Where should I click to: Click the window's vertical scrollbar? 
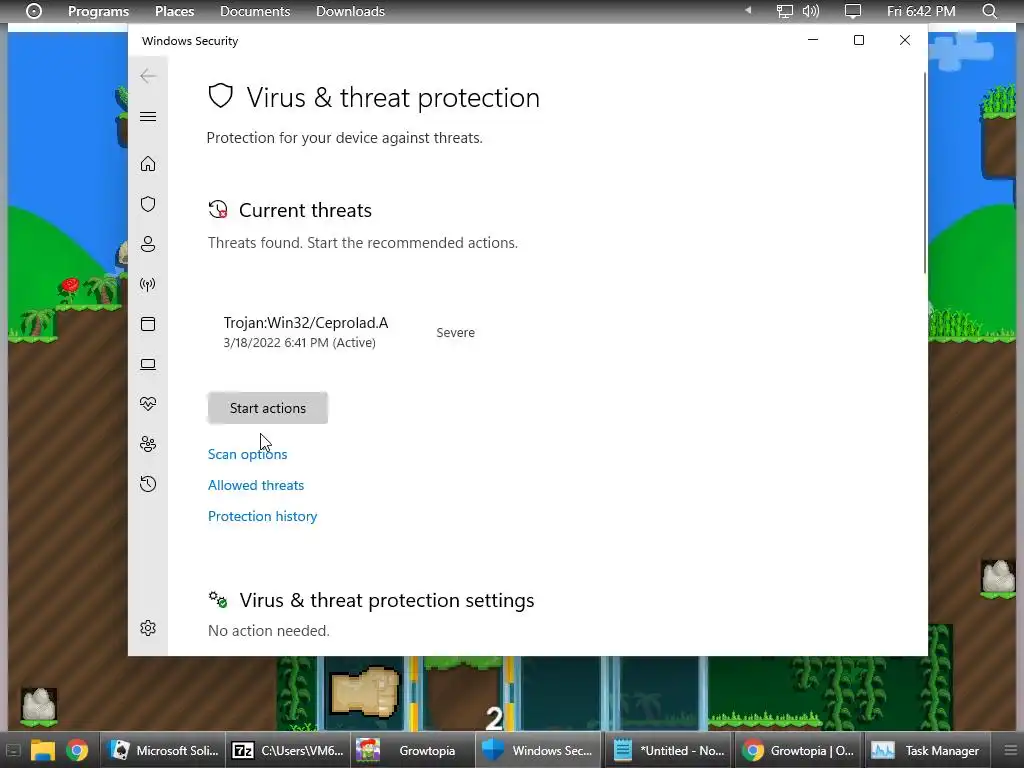click(925, 173)
